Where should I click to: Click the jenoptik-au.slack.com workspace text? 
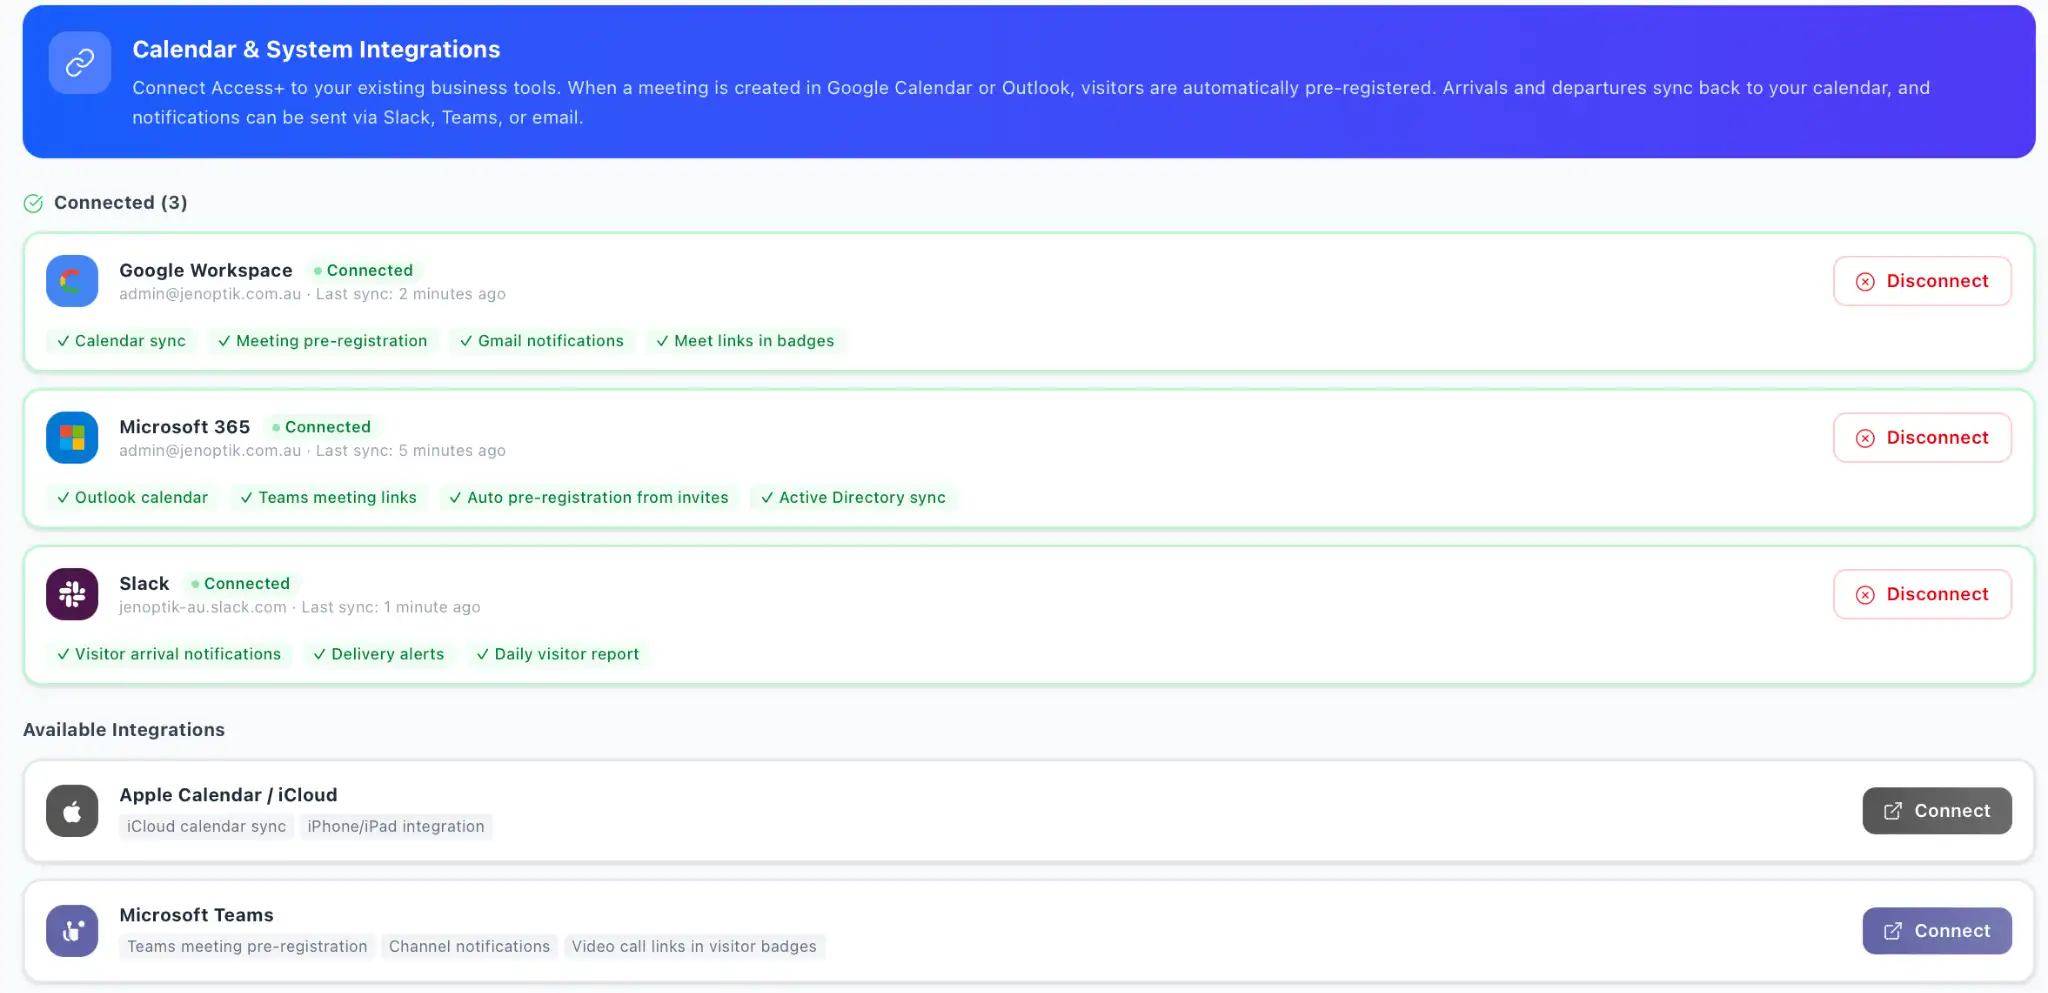pos(203,608)
